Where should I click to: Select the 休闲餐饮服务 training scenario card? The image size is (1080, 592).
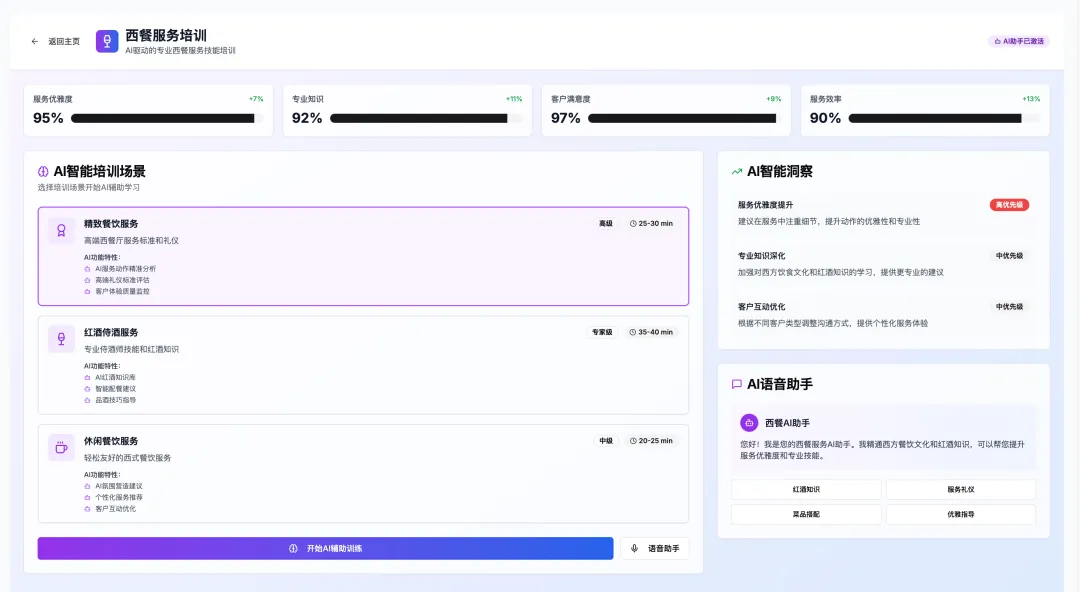[362, 475]
